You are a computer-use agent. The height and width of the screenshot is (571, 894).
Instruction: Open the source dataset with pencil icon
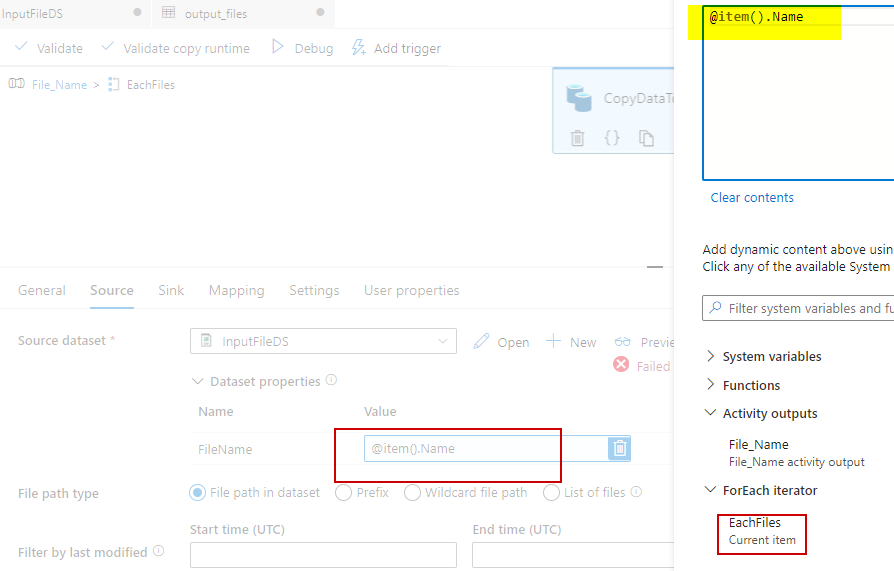tap(501, 342)
